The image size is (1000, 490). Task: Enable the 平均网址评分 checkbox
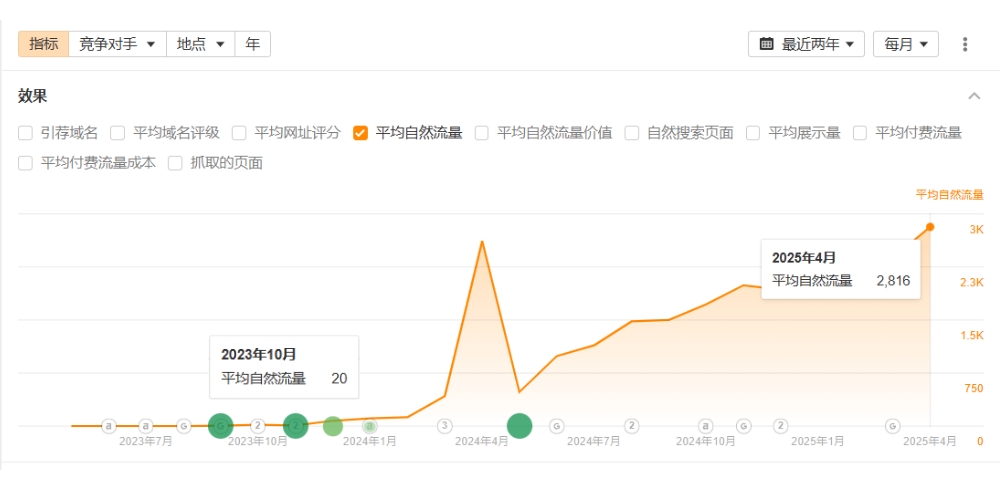(239, 133)
